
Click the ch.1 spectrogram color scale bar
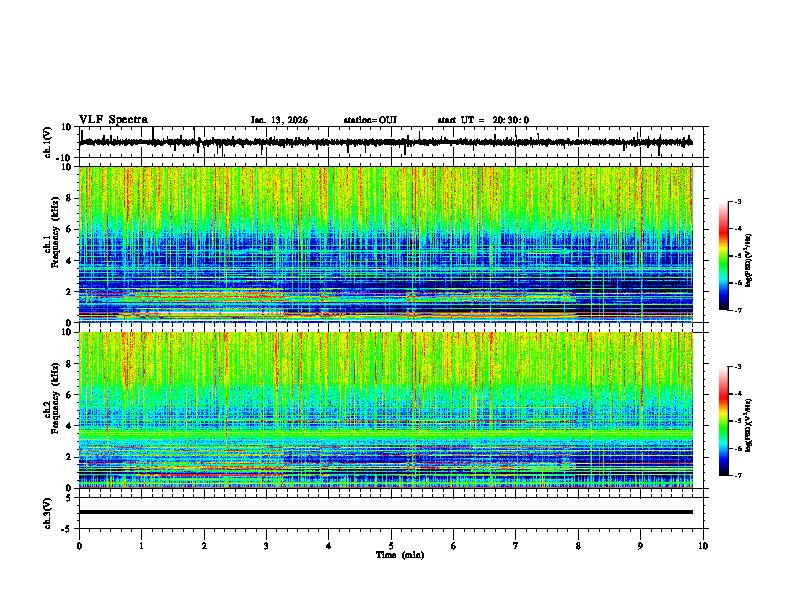pyautogui.click(x=724, y=256)
